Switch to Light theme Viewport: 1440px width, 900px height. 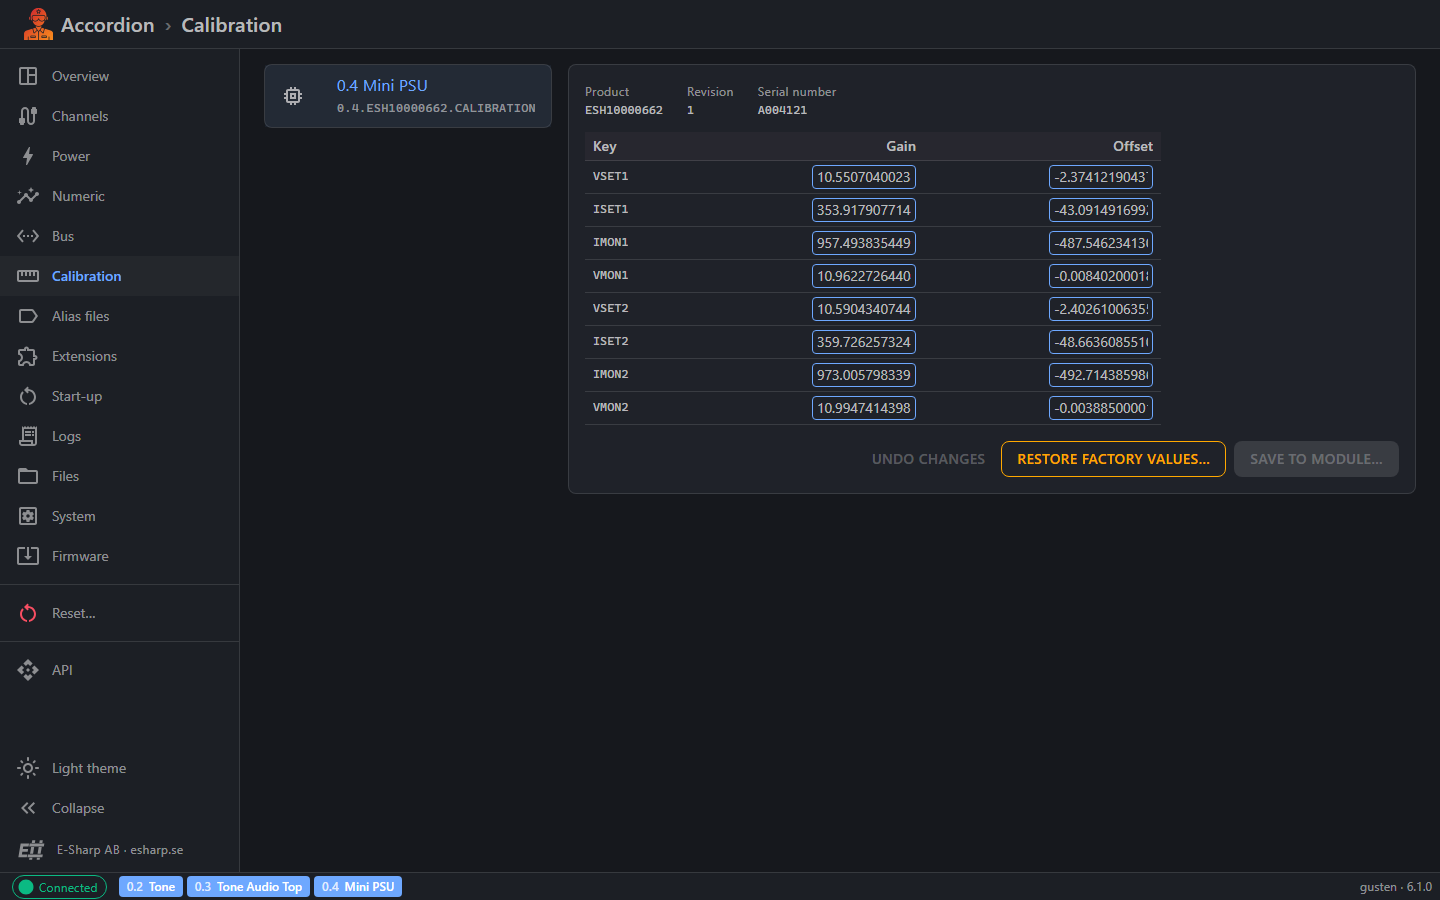coord(120,768)
